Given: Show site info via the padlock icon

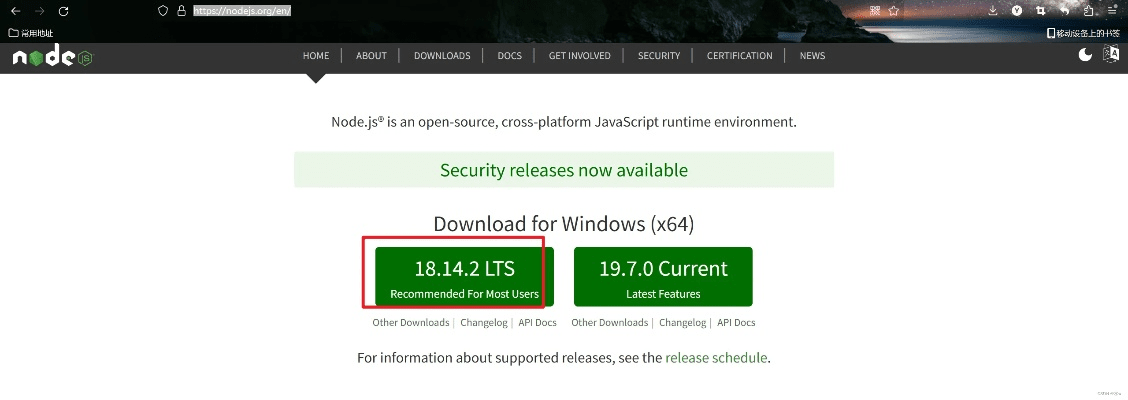Looking at the screenshot, I should point(181,11).
